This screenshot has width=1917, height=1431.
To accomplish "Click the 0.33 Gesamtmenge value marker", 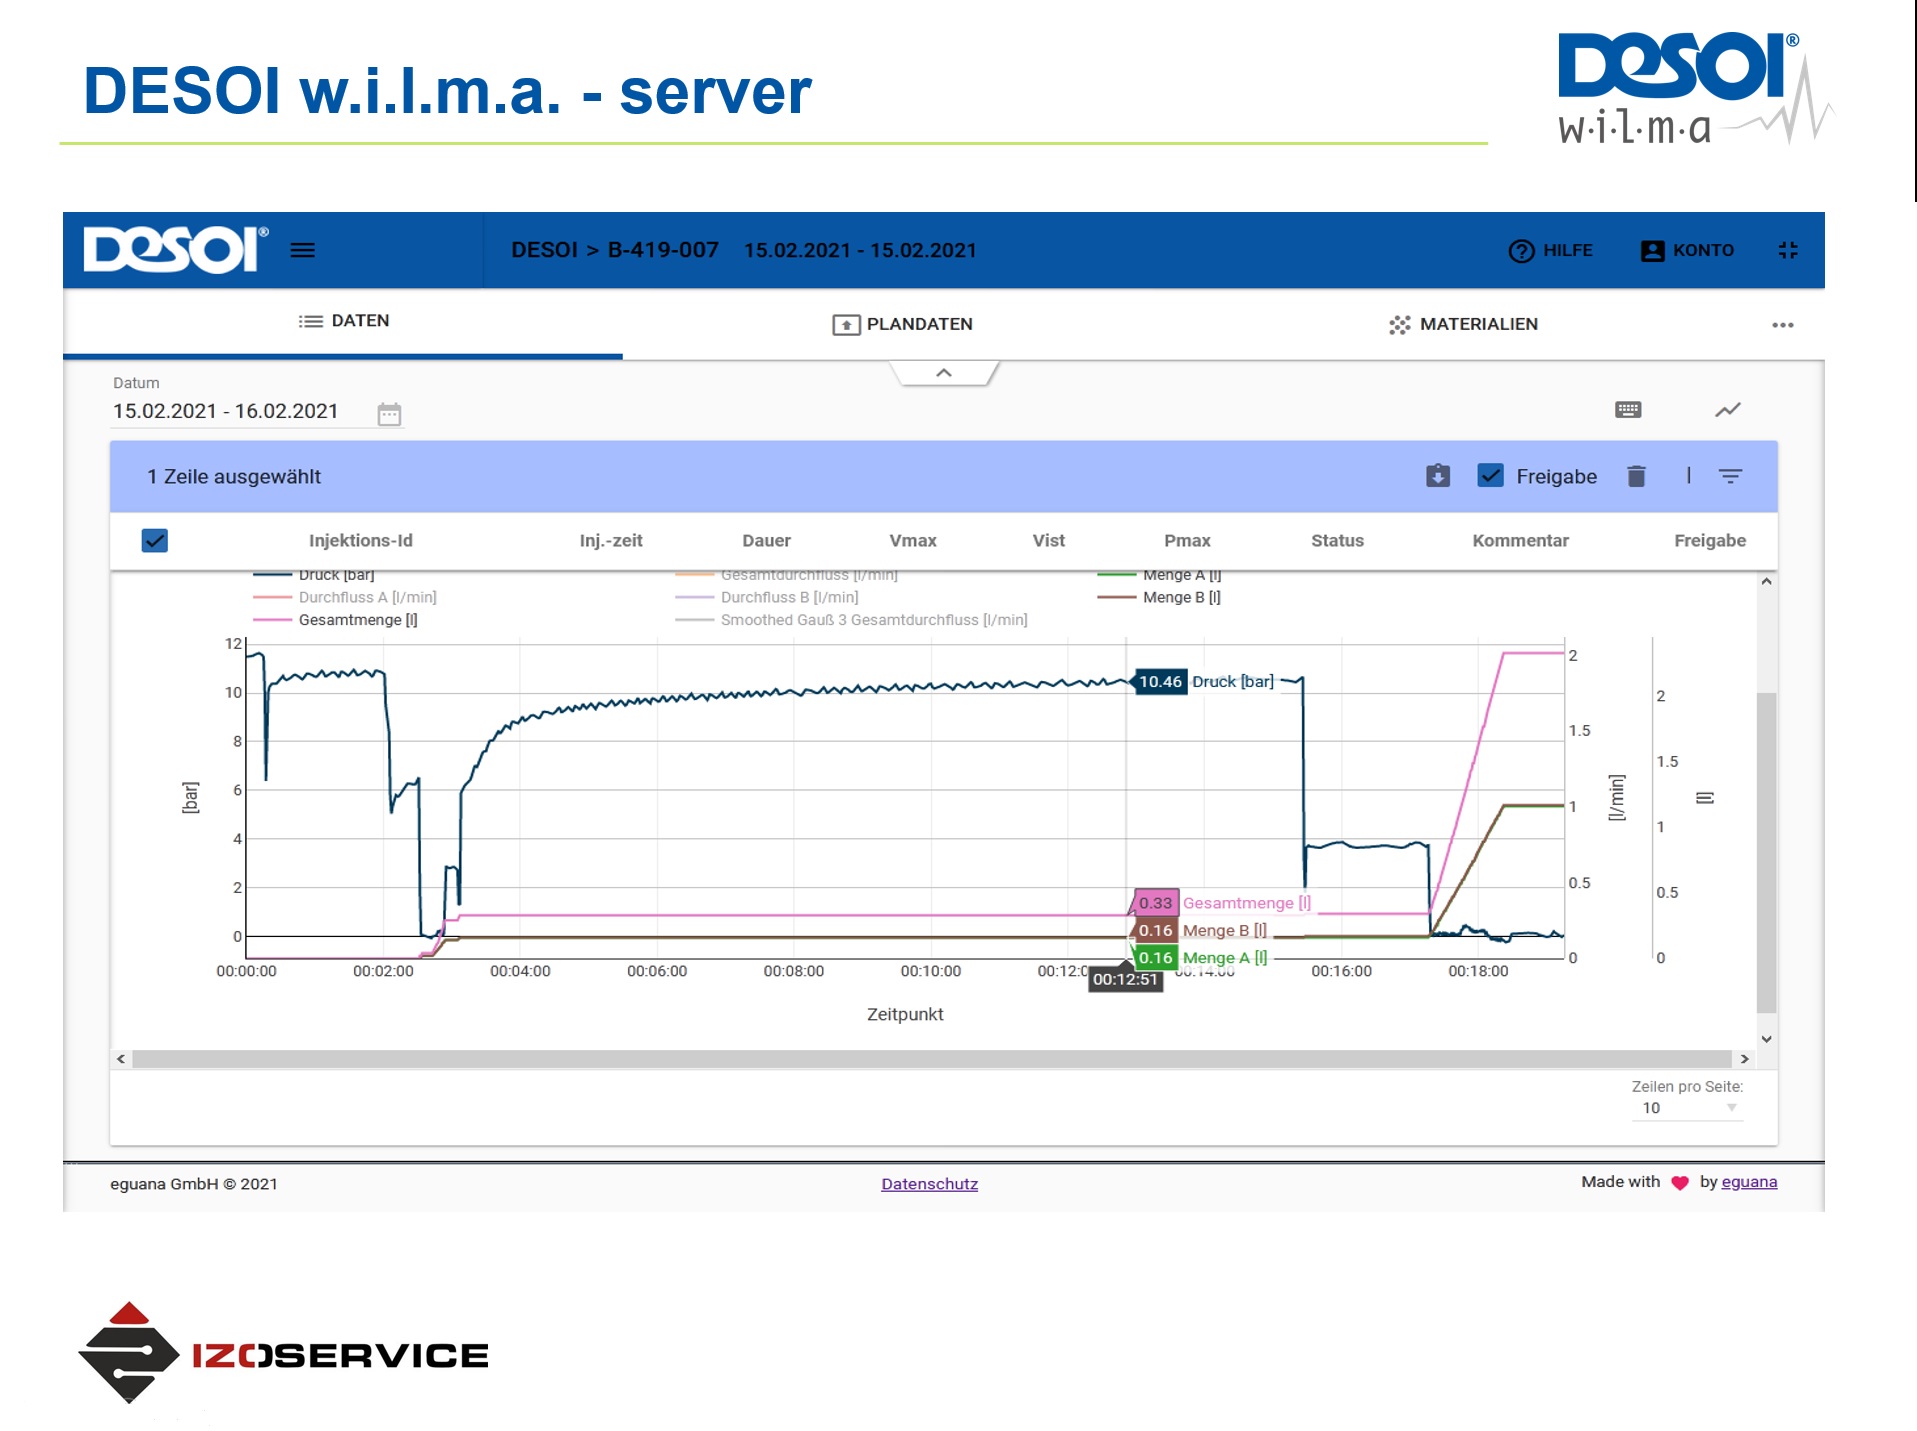I will 1155,903.
